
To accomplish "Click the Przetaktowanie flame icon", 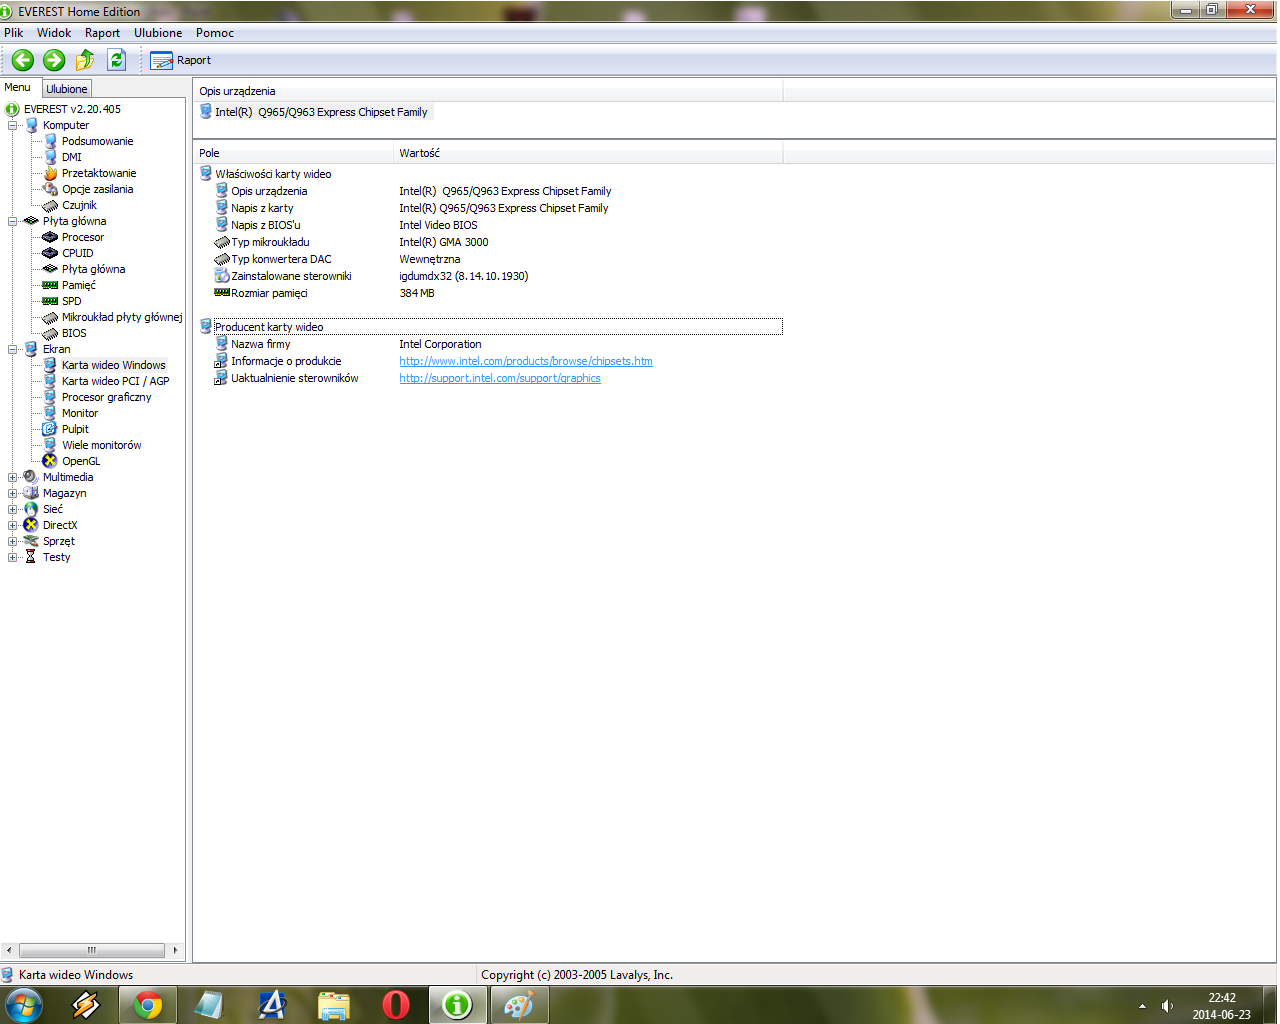I will click(50, 173).
